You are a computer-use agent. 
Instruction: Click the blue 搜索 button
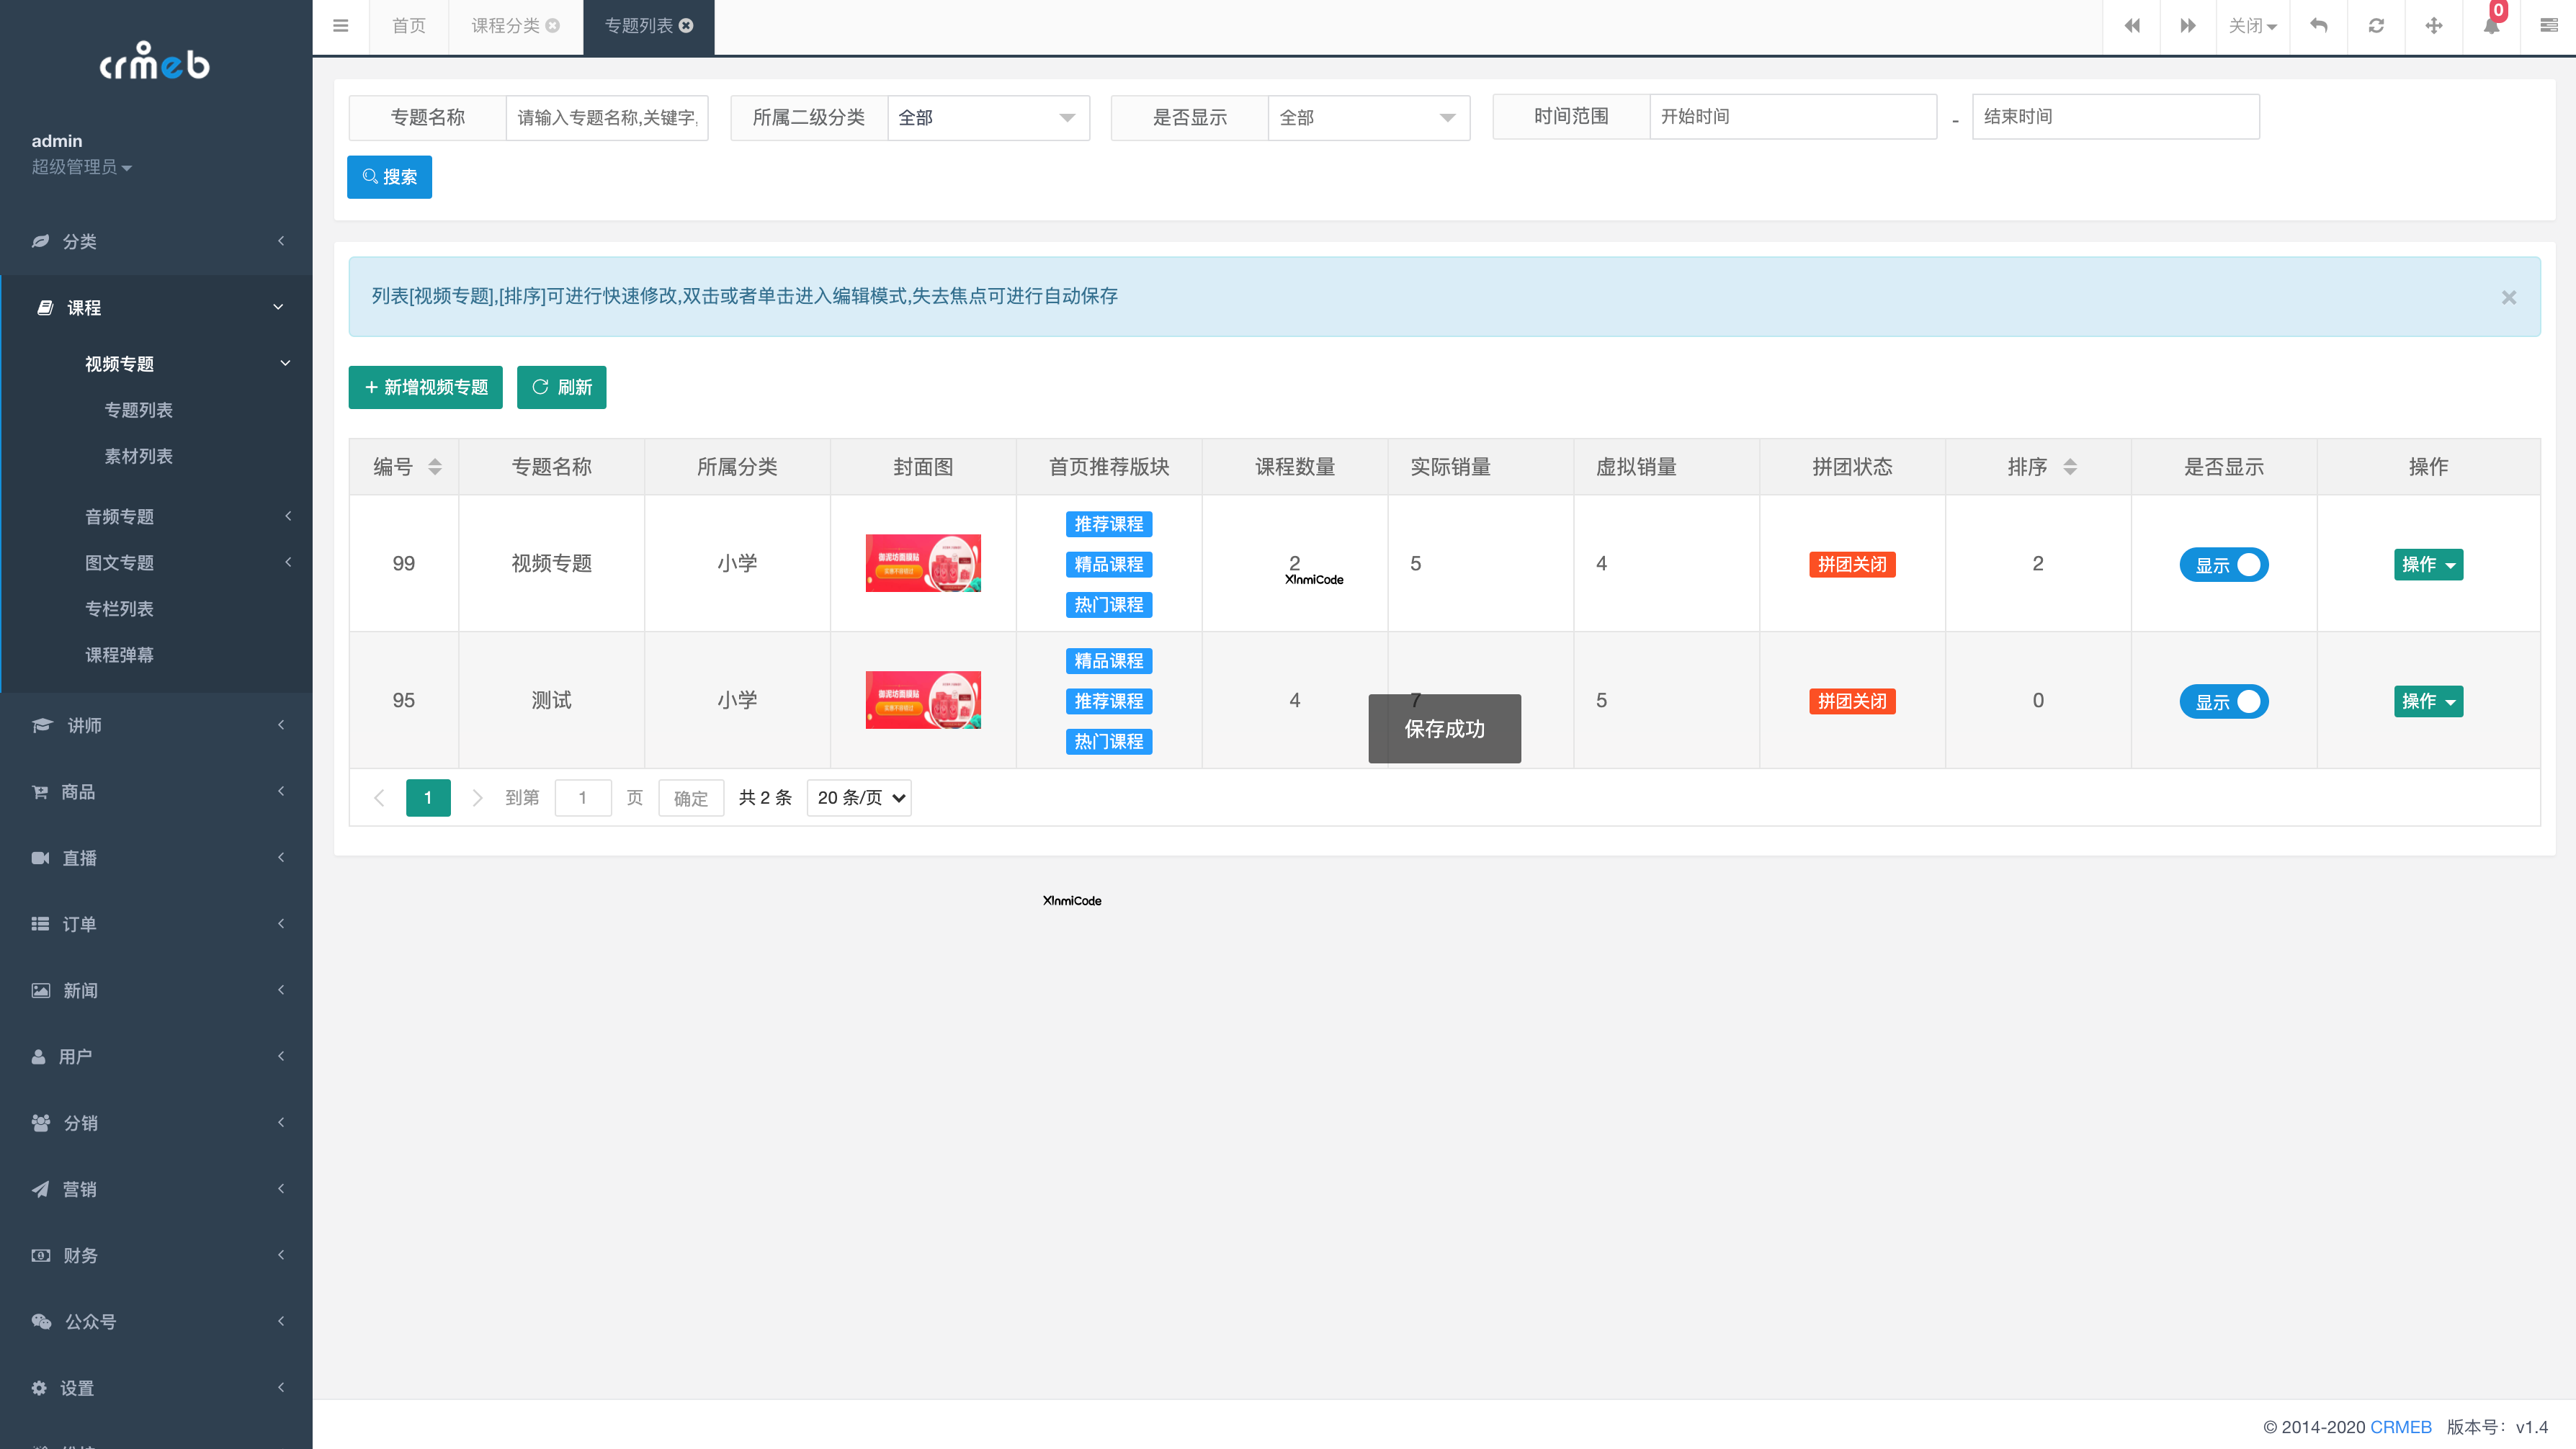(389, 177)
